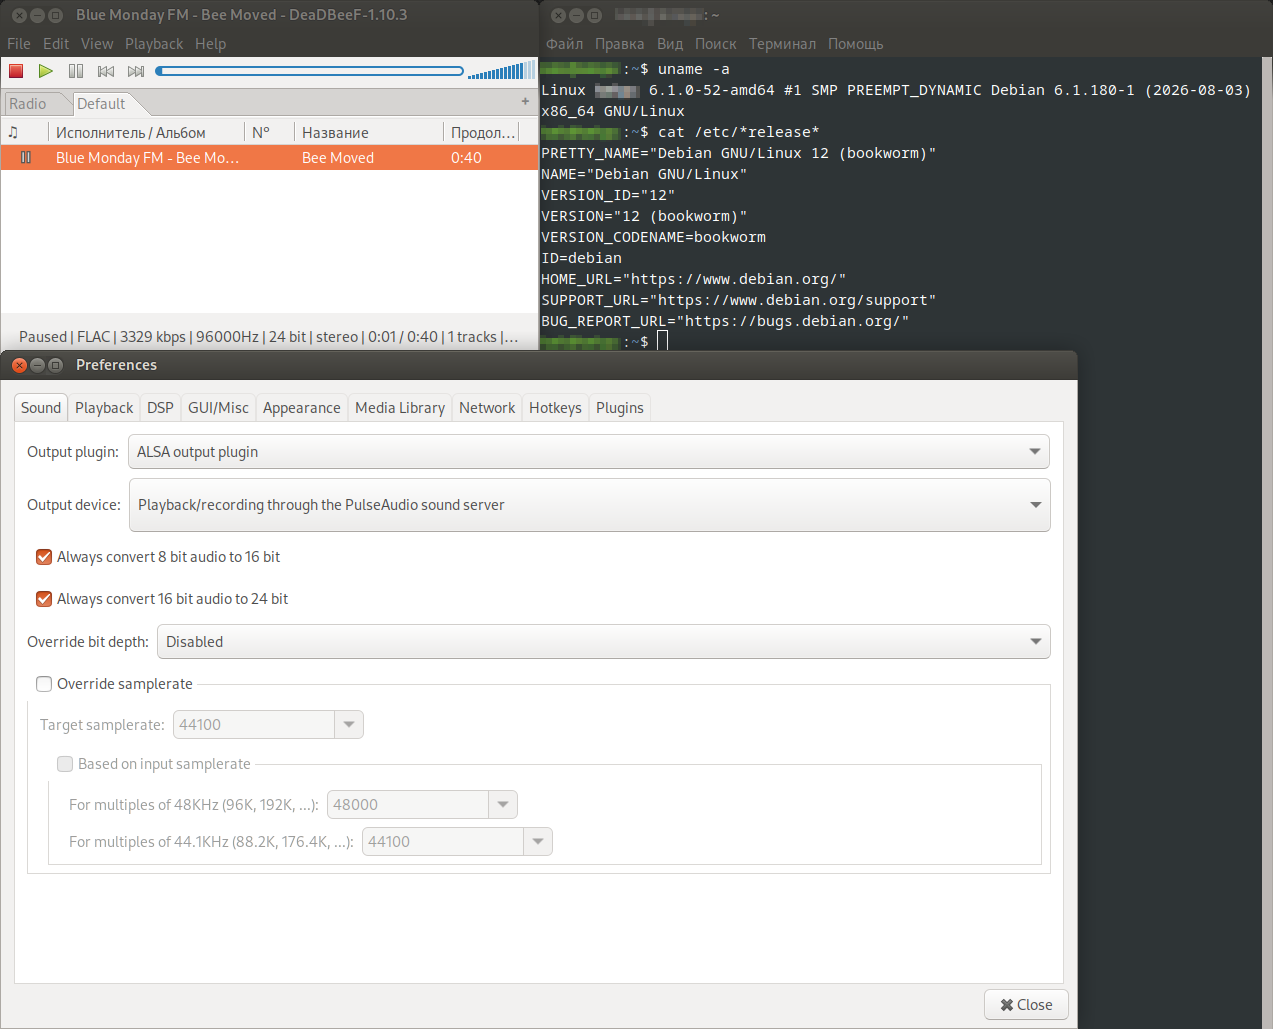The width and height of the screenshot is (1273, 1029).
Task: Select the Blue Monday FM track row
Action: pos(269,158)
